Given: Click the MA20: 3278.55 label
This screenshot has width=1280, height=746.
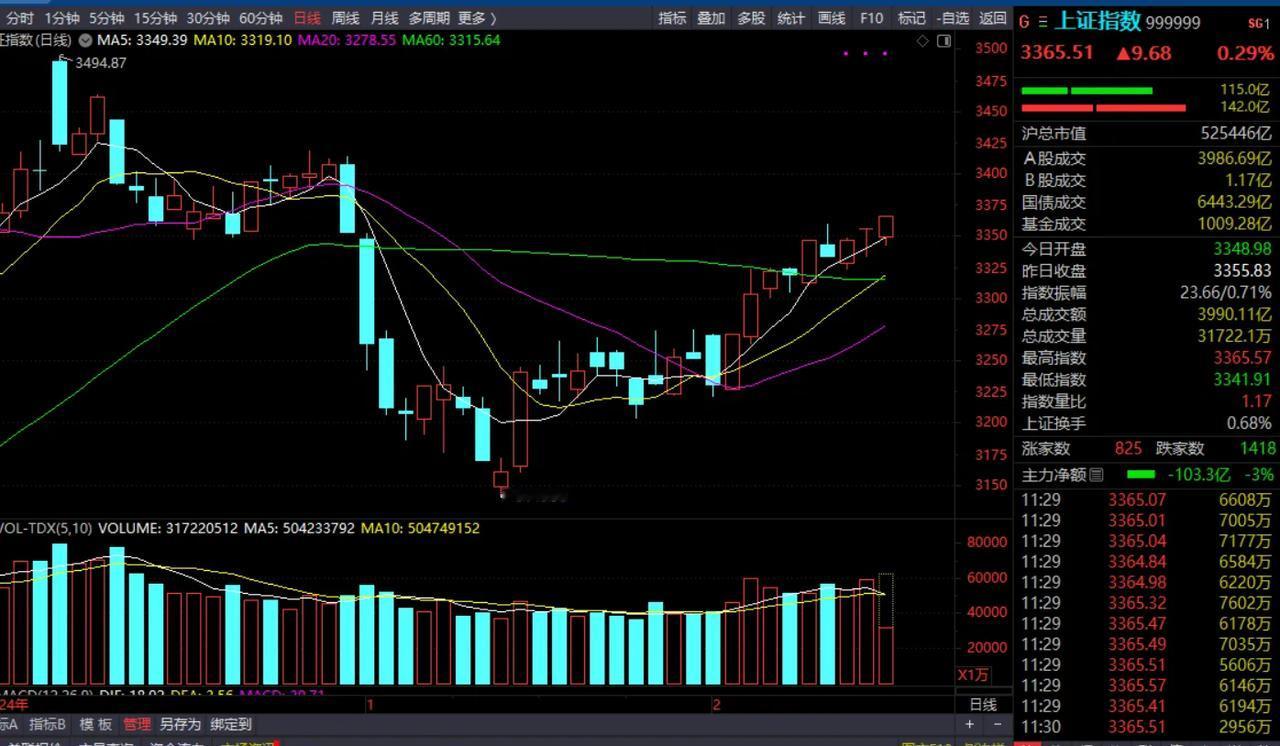Looking at the screenshot, I should 347,40.
